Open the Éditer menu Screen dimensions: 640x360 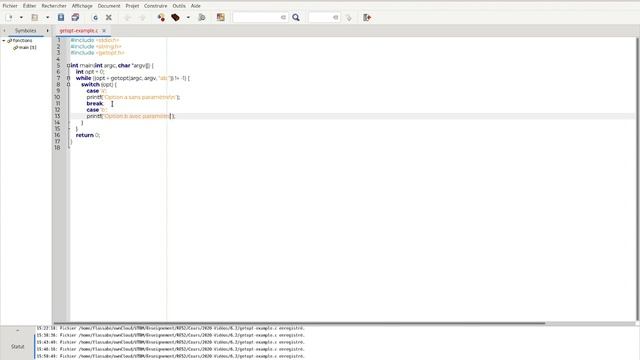(x=29, y=6)
